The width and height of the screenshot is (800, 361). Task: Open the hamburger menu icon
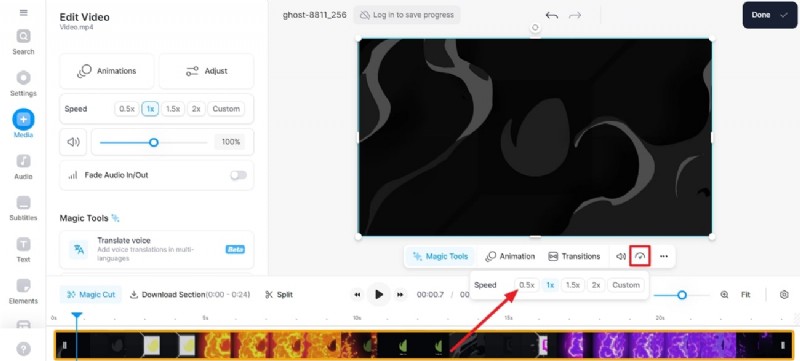pos(23,13)
